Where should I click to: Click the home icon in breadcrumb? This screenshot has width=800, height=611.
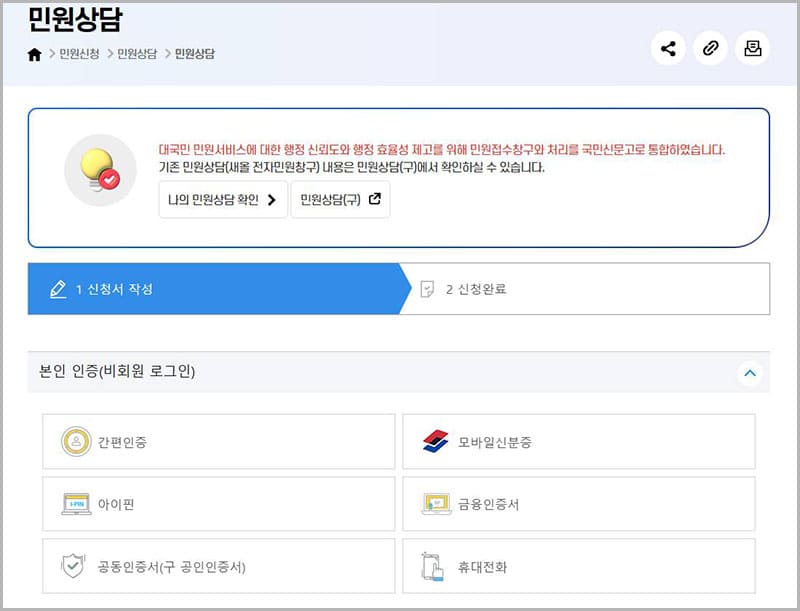tap(35, 54)
